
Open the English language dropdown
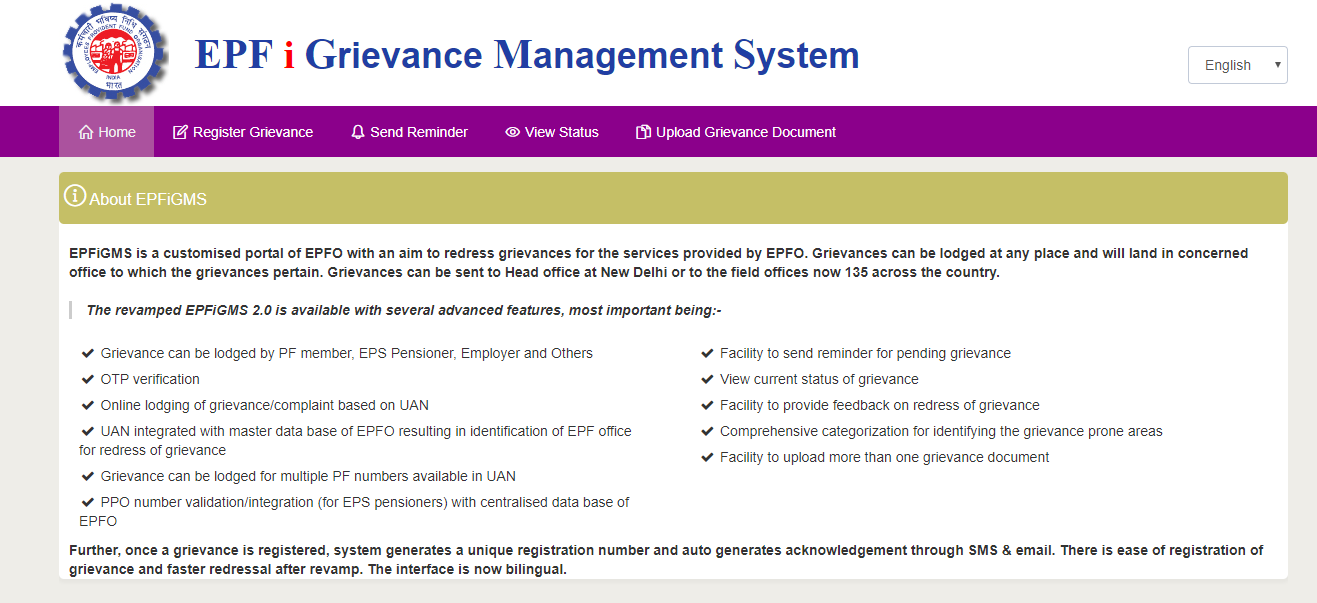(x=1237, y=65)
